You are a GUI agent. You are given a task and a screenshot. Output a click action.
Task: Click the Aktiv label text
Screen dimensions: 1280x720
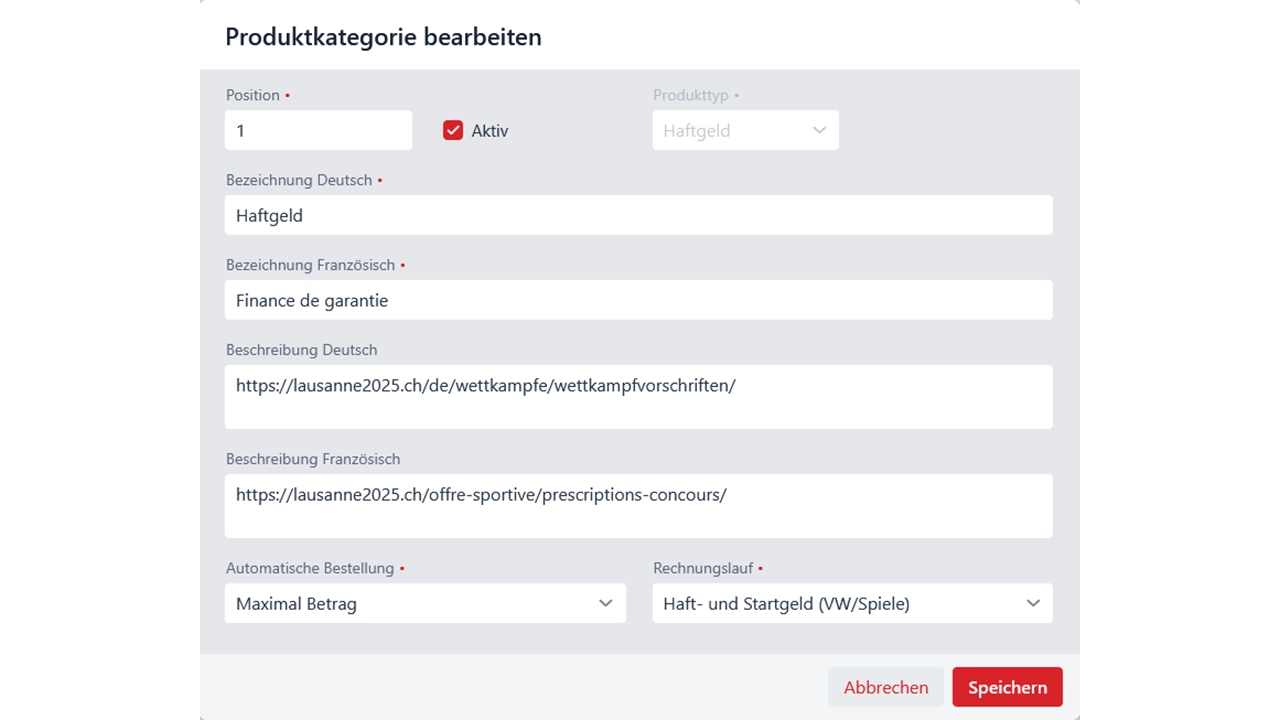click(x=490, y=131)
